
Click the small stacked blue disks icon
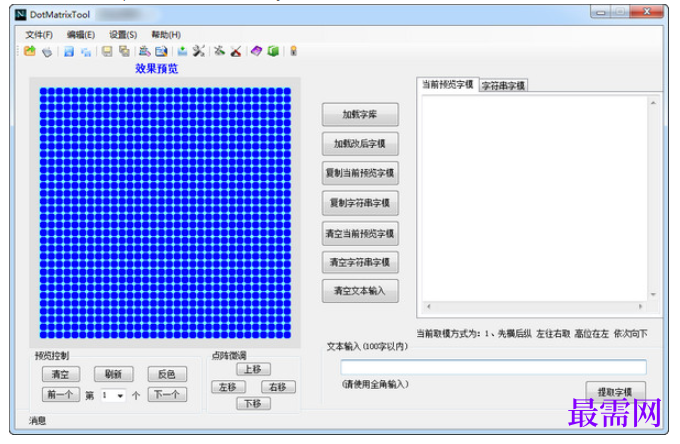[86, 52]
